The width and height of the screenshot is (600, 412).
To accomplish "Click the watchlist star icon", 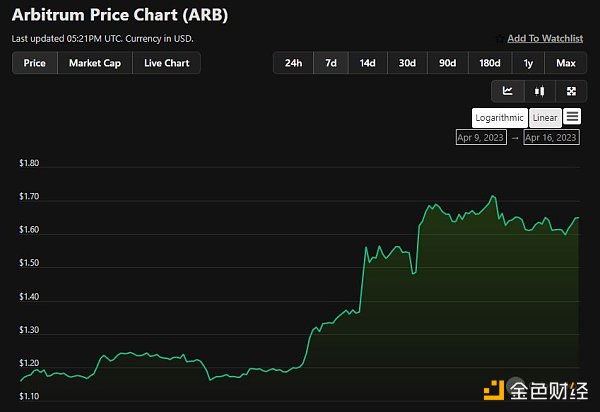I will 499,38.
